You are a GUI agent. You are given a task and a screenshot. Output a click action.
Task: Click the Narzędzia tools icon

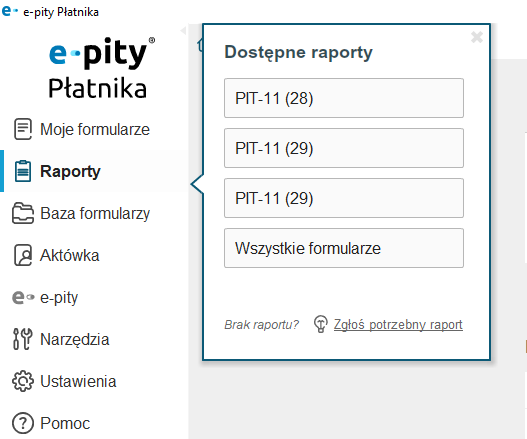(x=23, y=339)
